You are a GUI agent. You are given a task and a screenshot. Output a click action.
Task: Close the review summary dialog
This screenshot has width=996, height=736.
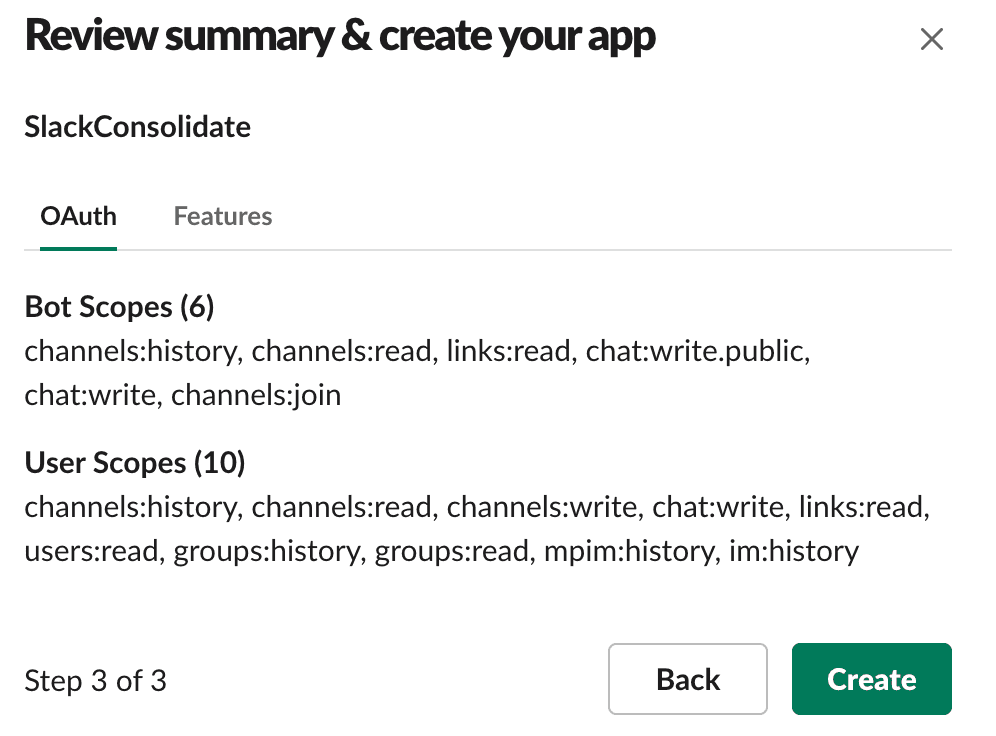click(x=931, y=40)
